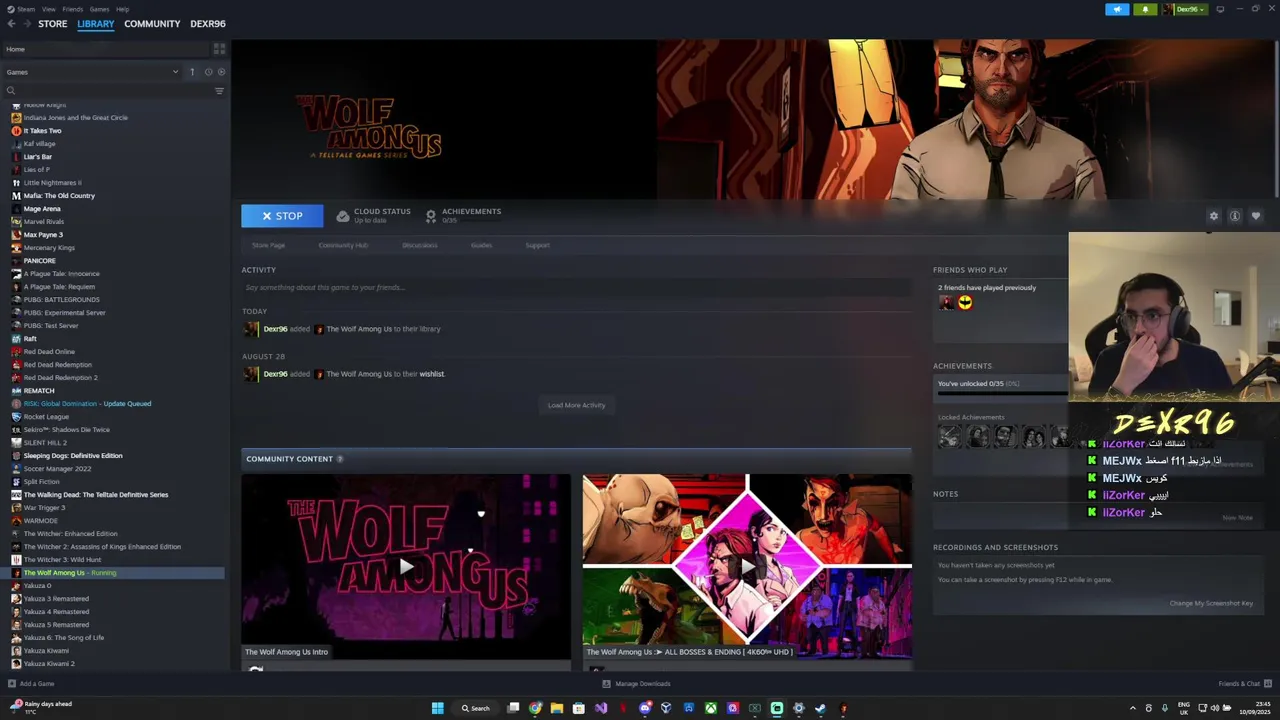
Task: Click the friend avatar with sunglasses emoji
Action: [x=965, y=303]
